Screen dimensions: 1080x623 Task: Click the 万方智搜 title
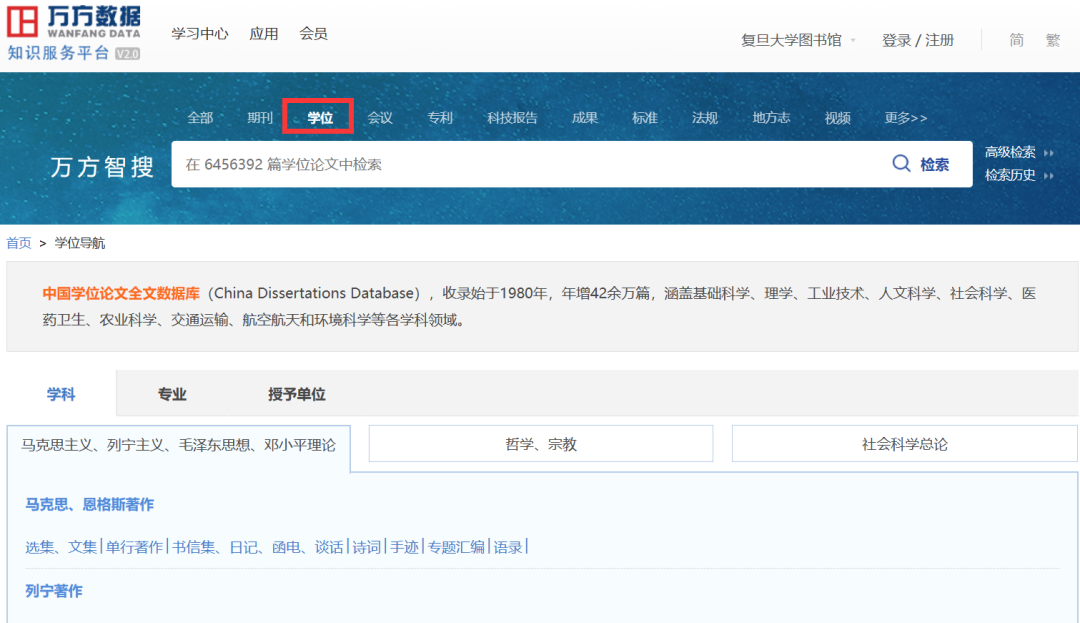tap(103, 167)
